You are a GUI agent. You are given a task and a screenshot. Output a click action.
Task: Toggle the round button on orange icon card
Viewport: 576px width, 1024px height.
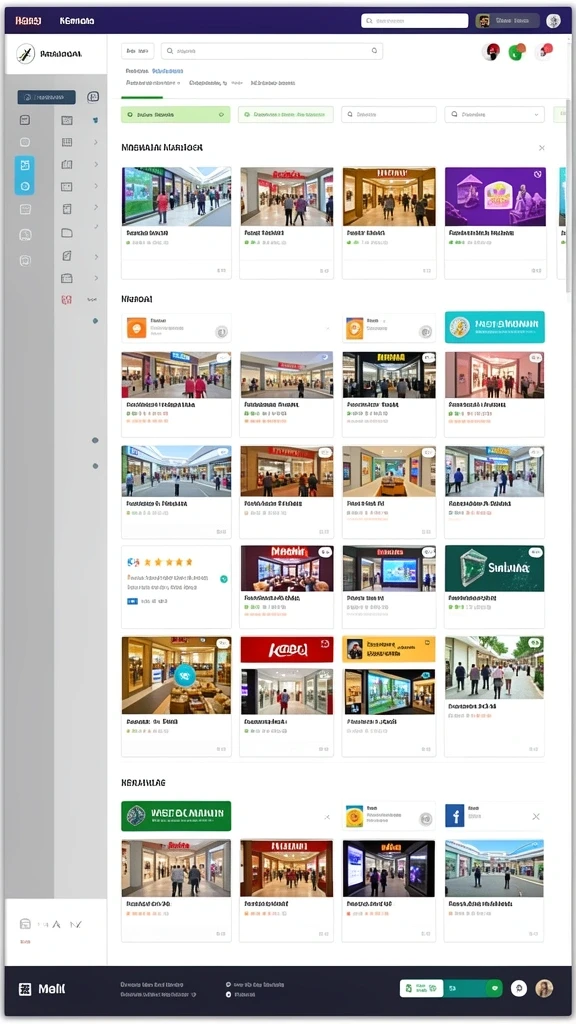pos(221,332)
